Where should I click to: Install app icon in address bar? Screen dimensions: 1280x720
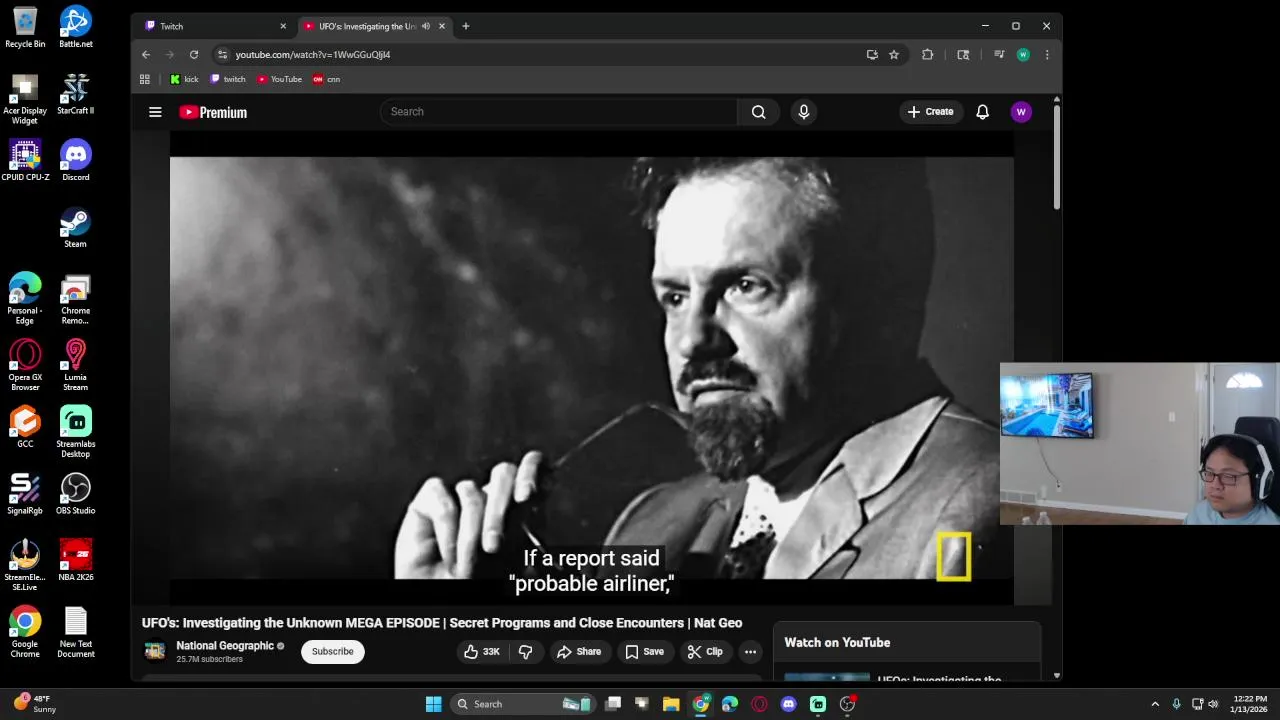point(872,55)
